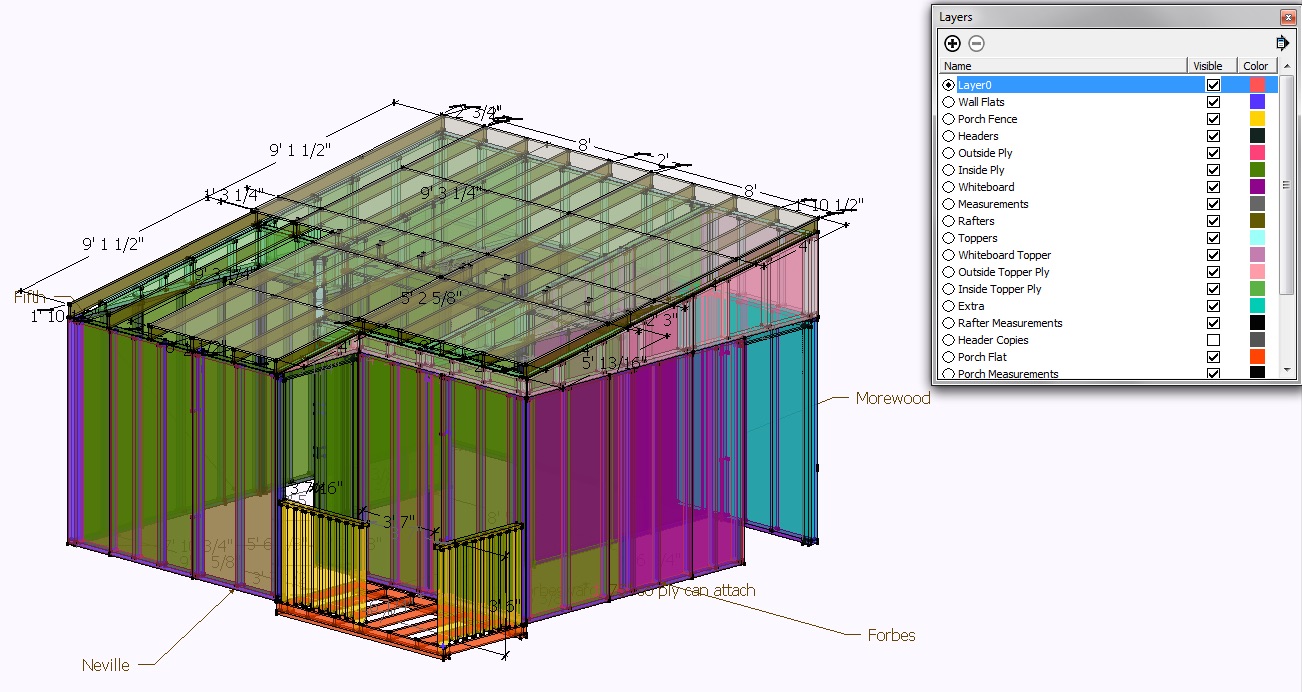
Task: Close the Layers panel window
Action: coord(1287,17)
